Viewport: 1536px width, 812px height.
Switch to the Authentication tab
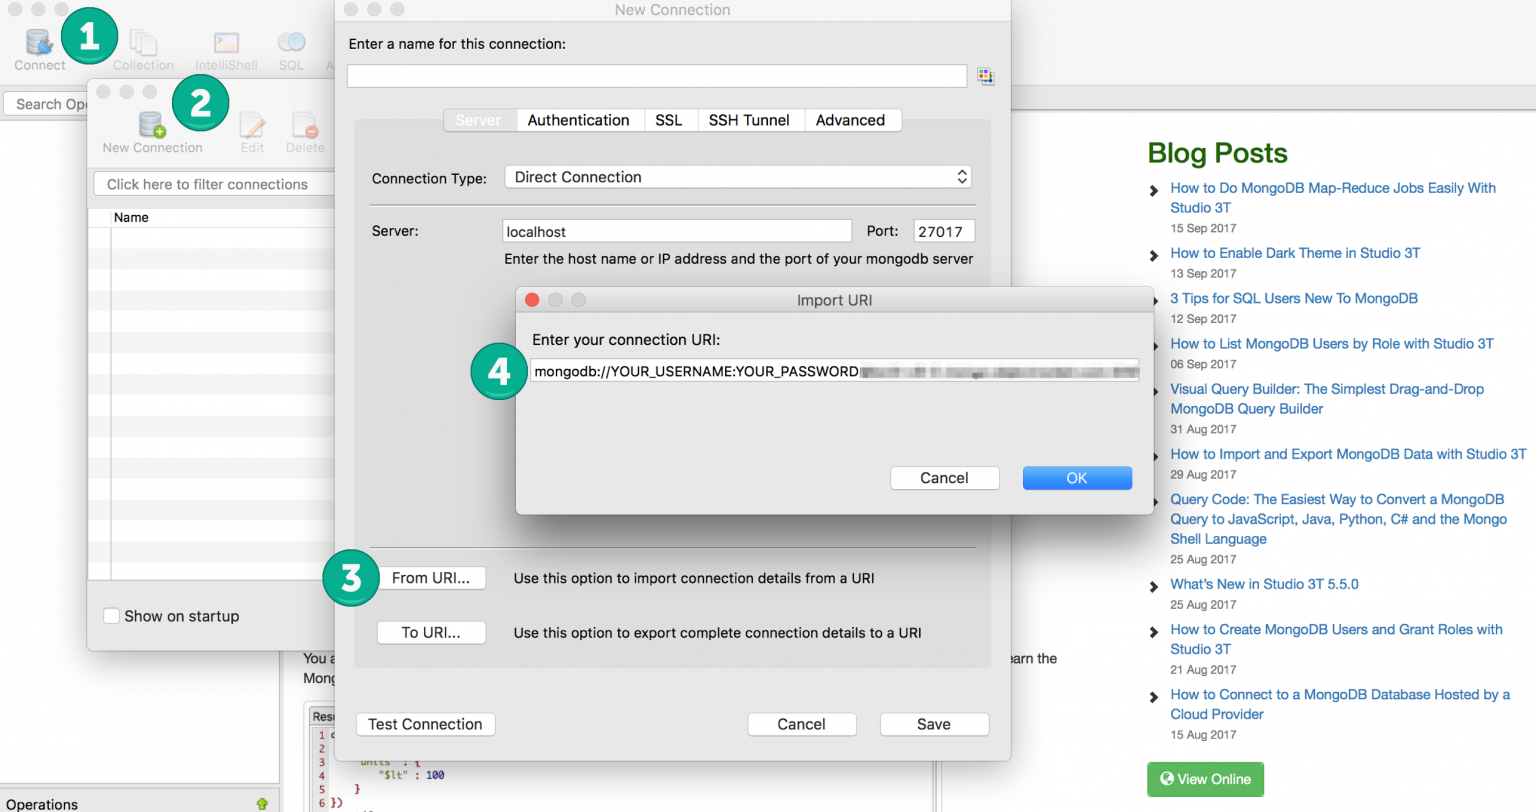pos(578,120)
